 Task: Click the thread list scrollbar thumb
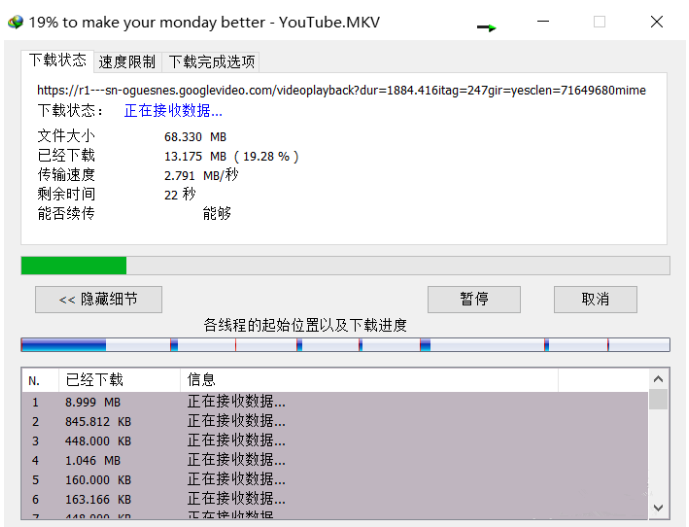click(x=658, y=399)
